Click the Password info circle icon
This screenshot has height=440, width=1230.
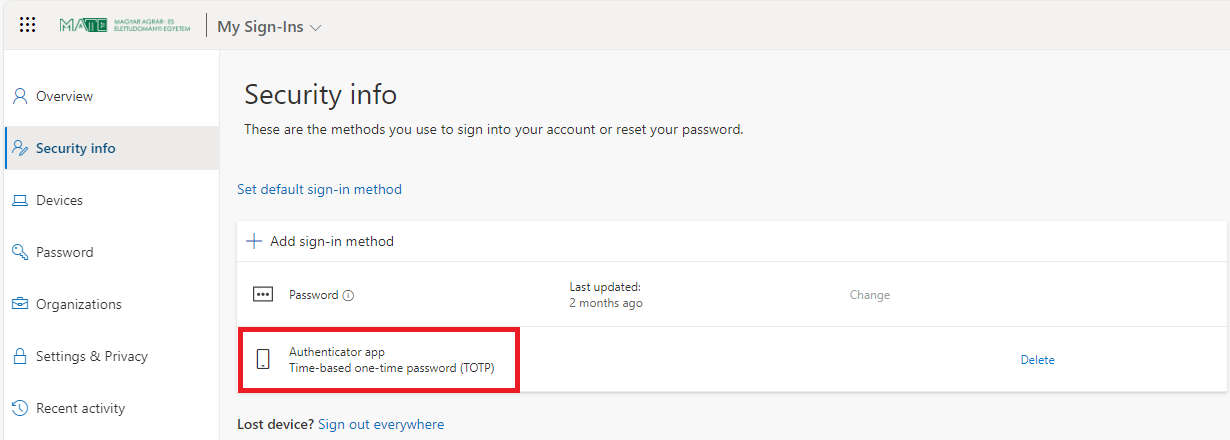[x=348, y=296]
